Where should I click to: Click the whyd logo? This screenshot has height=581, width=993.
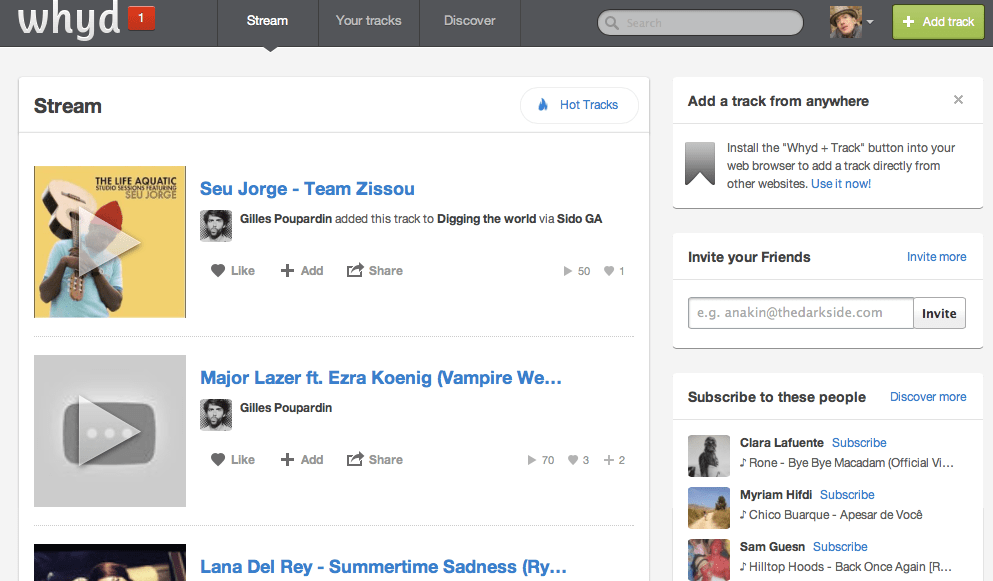(68, 21)
